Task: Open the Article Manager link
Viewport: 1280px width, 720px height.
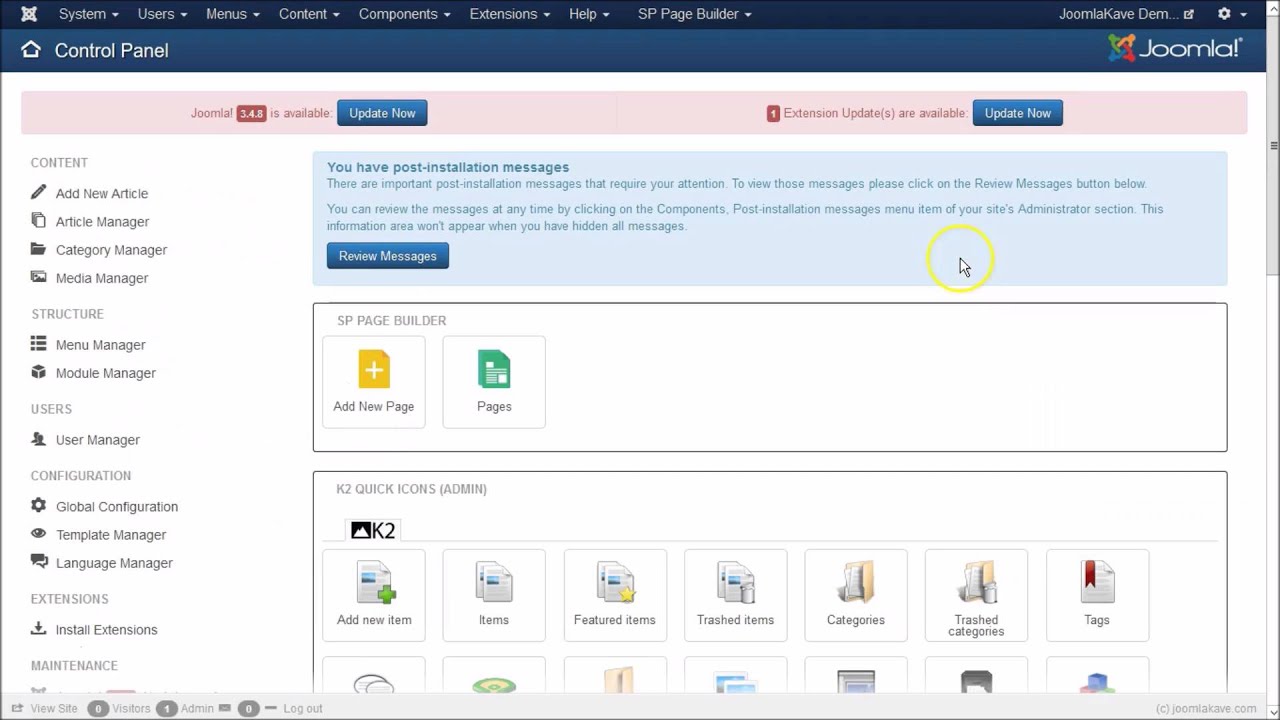Action: (102, 222)
